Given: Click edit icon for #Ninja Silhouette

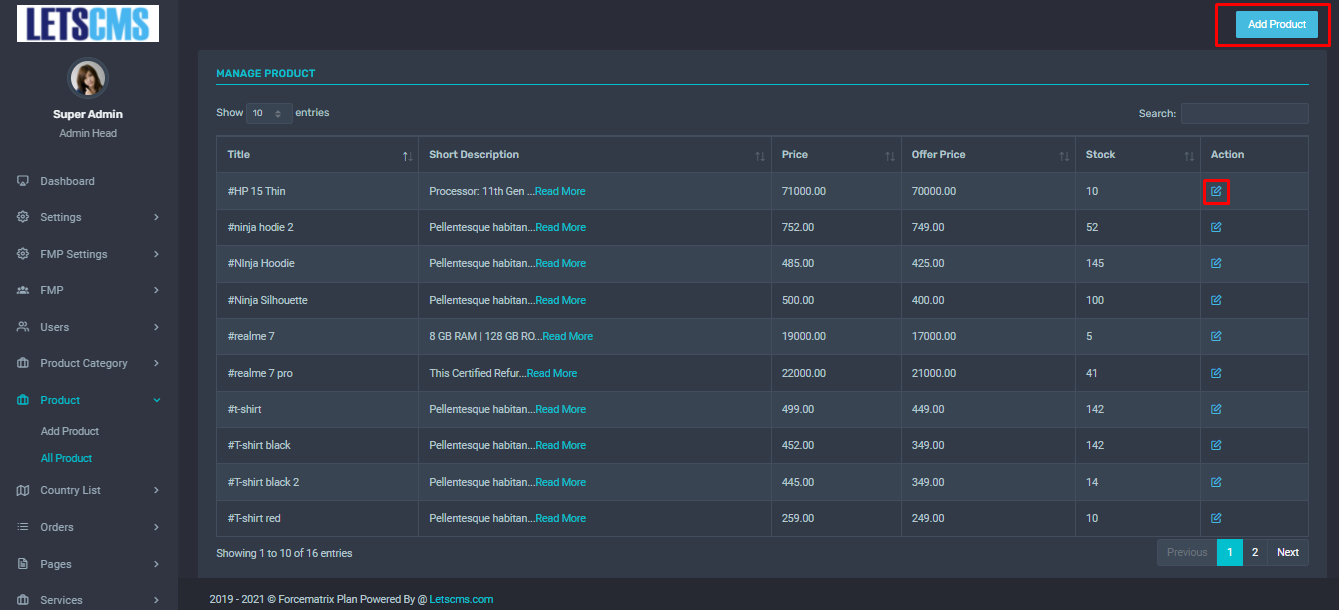Looking at the screenshot, I should coord(1216,300).
